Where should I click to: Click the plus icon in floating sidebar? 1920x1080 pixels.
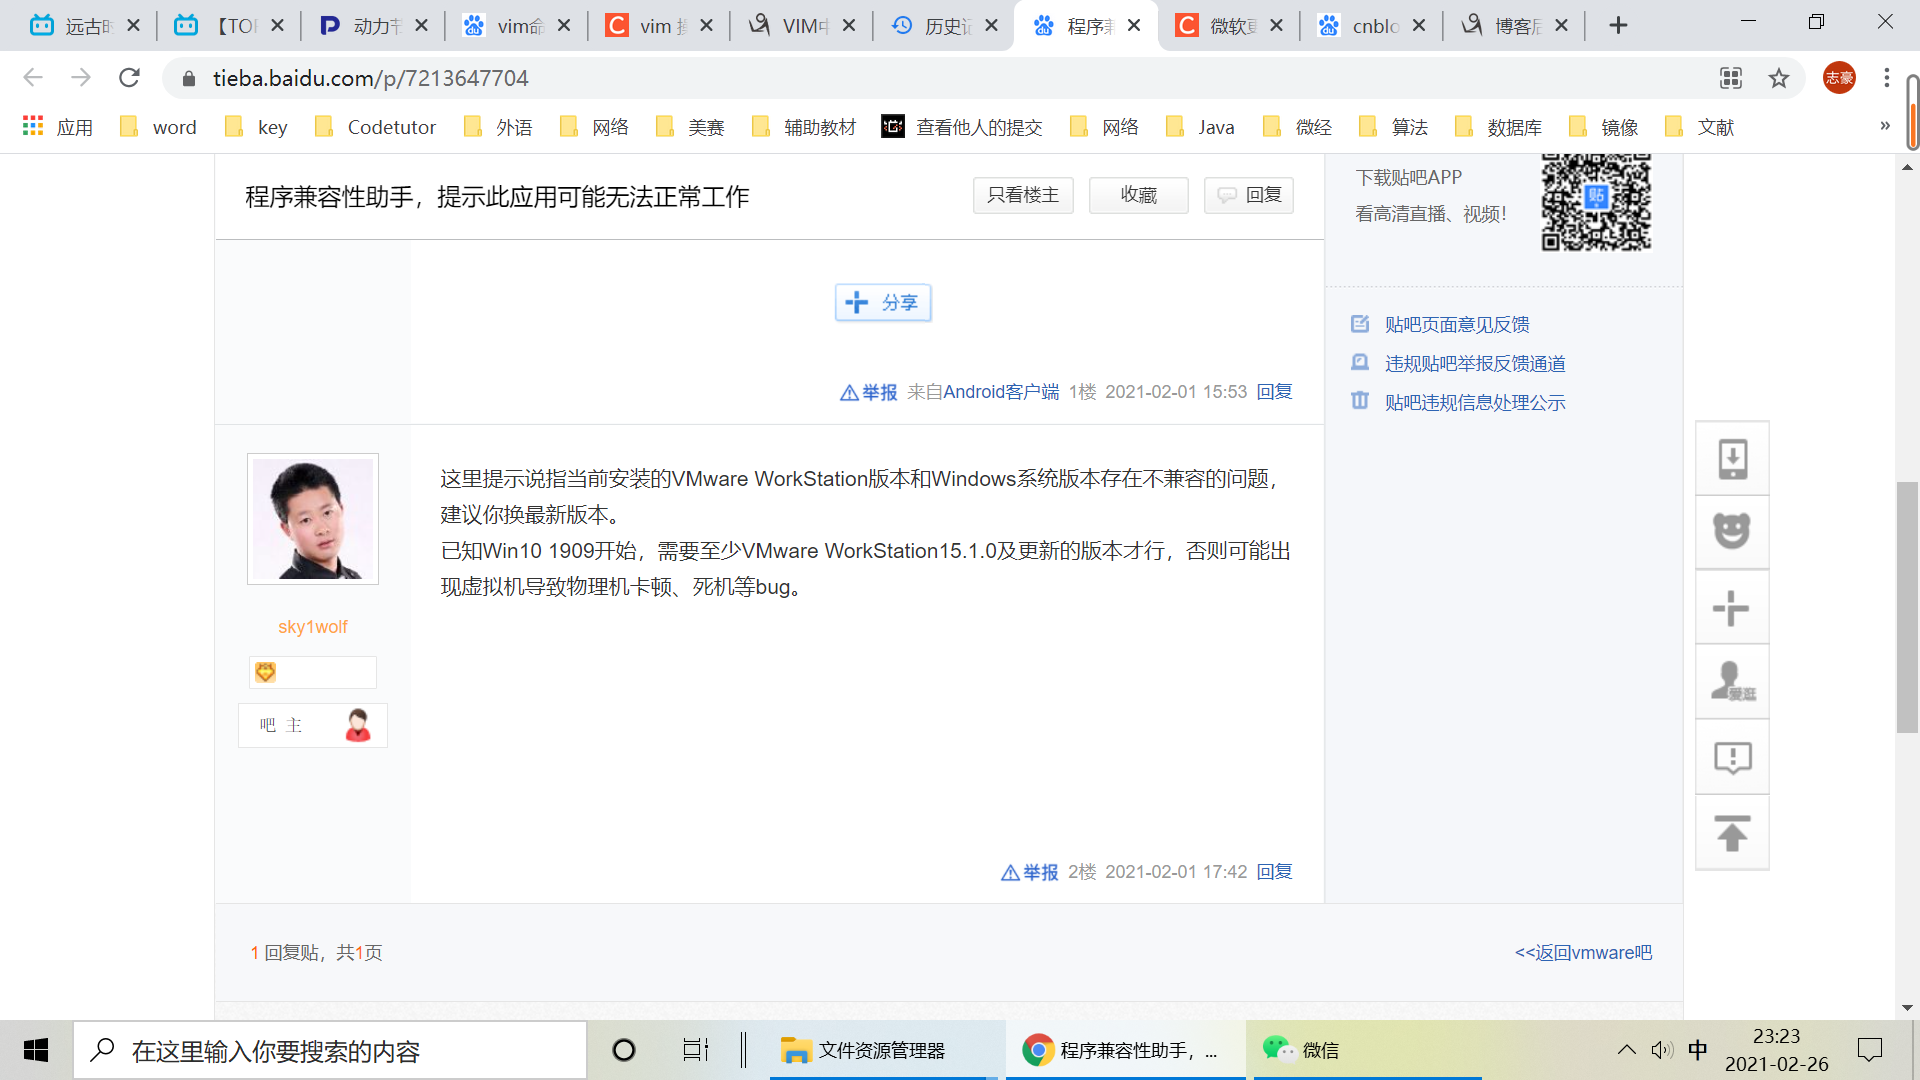point(1732,608)
